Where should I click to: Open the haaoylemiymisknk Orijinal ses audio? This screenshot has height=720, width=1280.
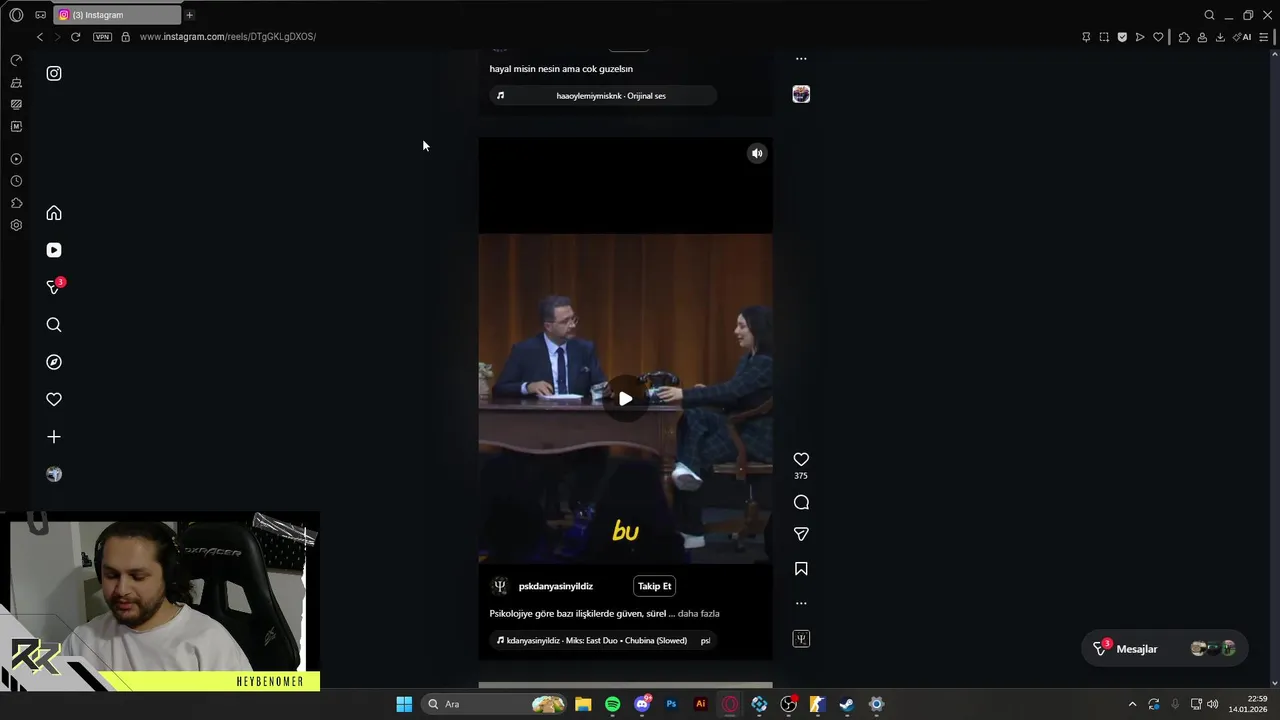pyautogui.click(x=603, y=96)
